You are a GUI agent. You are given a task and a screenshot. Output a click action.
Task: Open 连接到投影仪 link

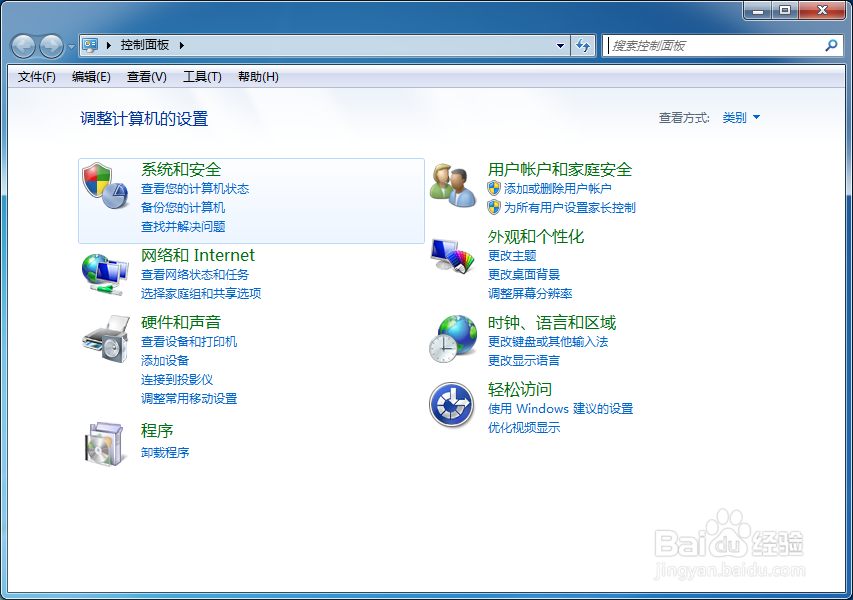click(x=177, y=379)
